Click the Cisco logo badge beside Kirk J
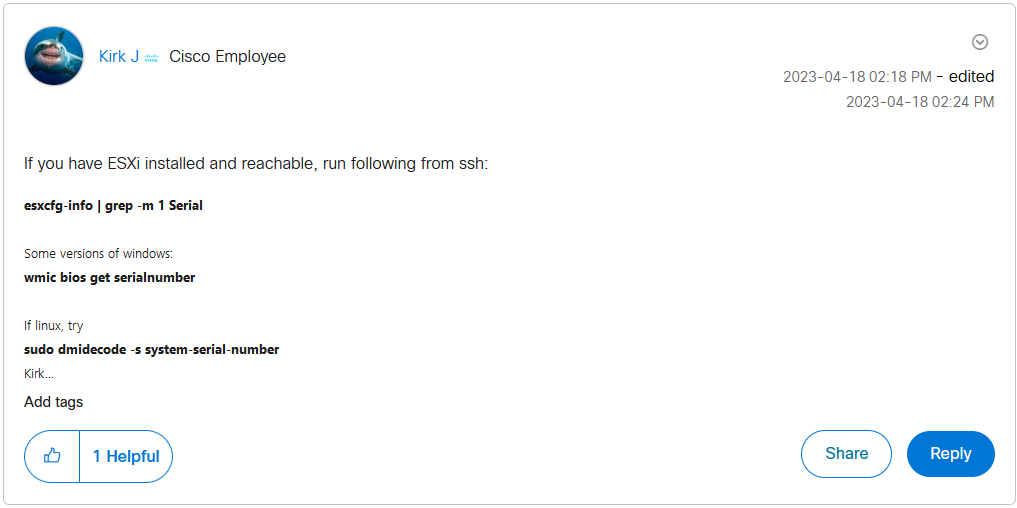This screenshot has width=1017, height=508. click(152, 57)
